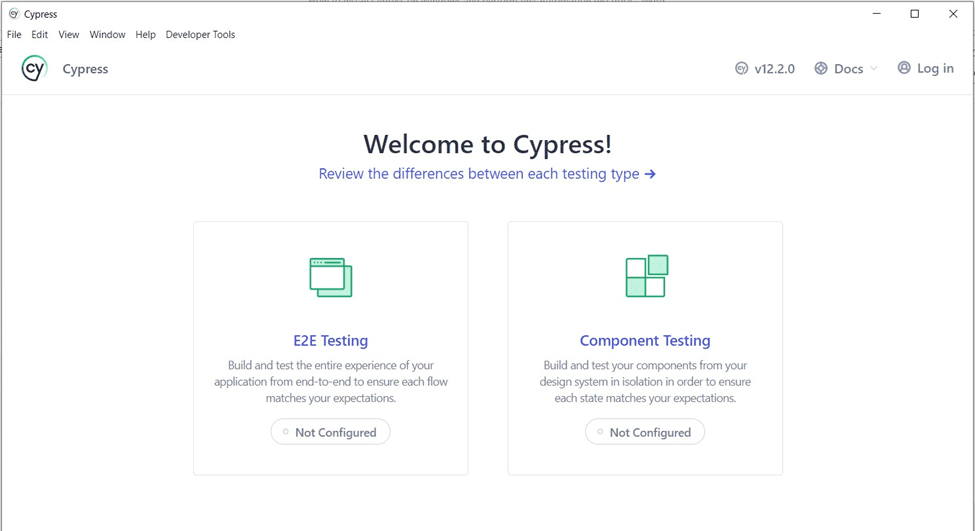Click the v12.2.0 version badge icon
This screenshot has width=975, height=531.
pyautogui.click(x=741, y=69)
